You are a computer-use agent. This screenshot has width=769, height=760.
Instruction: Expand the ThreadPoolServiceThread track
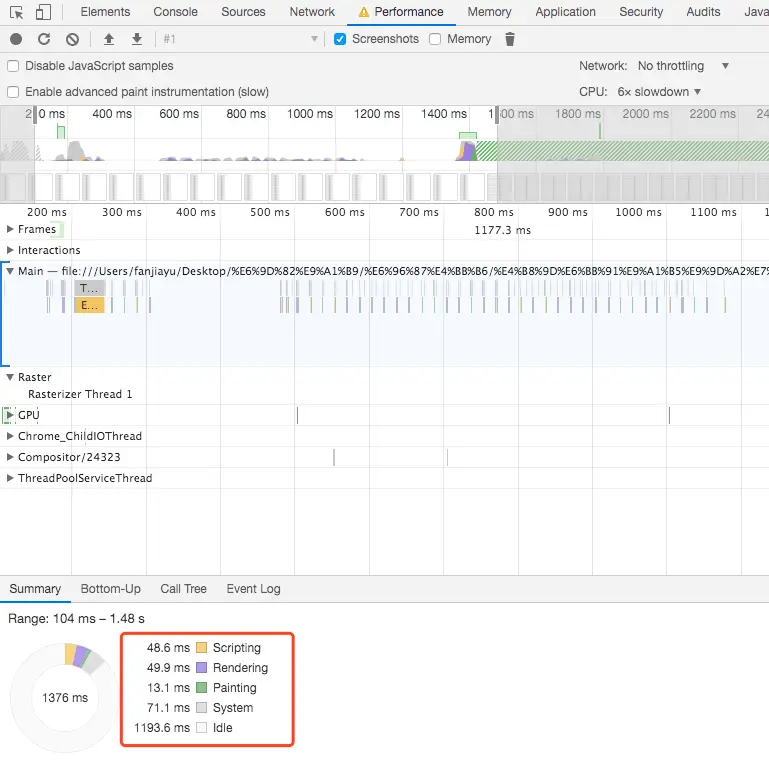pos(10,478)
